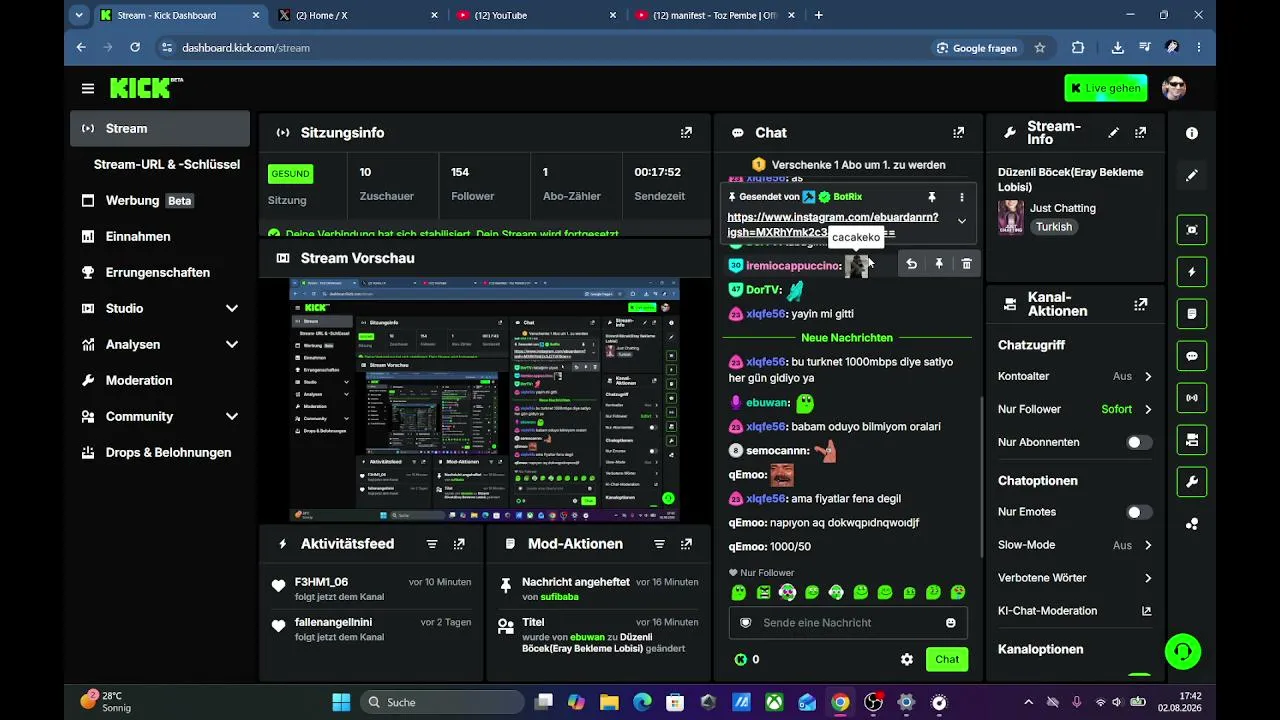Select Stream in the sidebar
This screenshot has width=1280, height=720.
click(x=160, y=128)
